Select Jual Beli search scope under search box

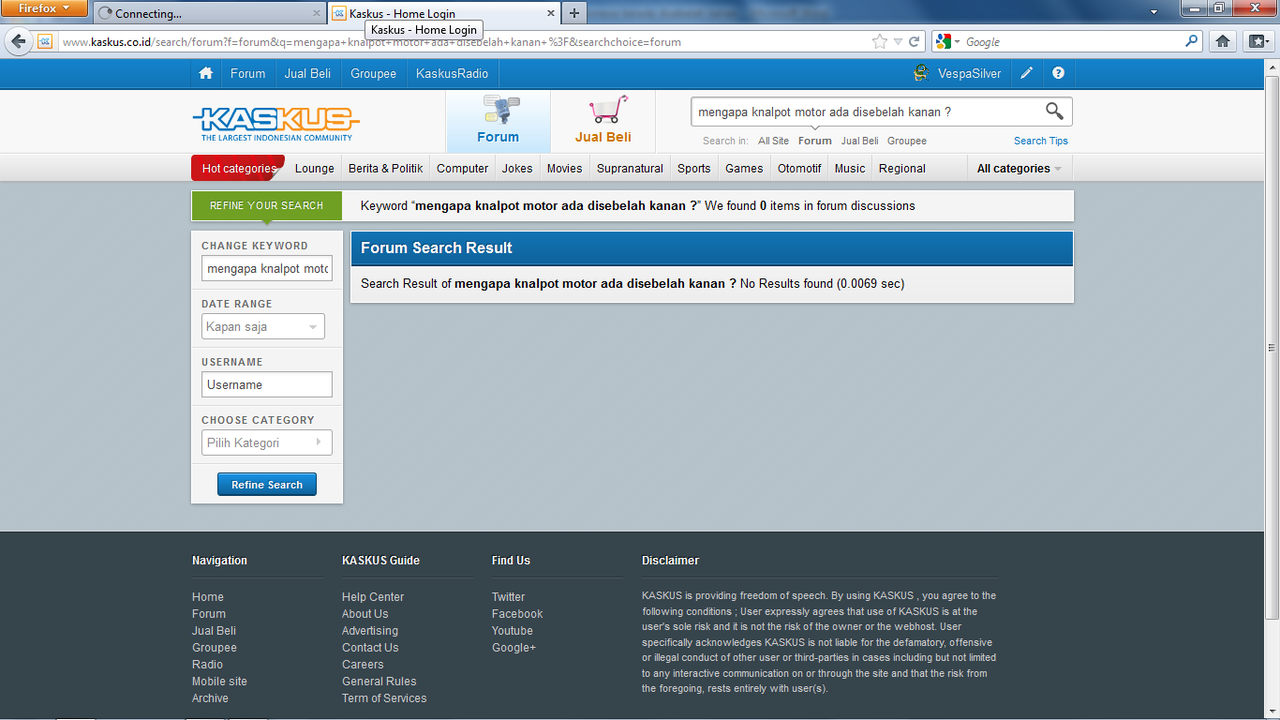(860, 141)
